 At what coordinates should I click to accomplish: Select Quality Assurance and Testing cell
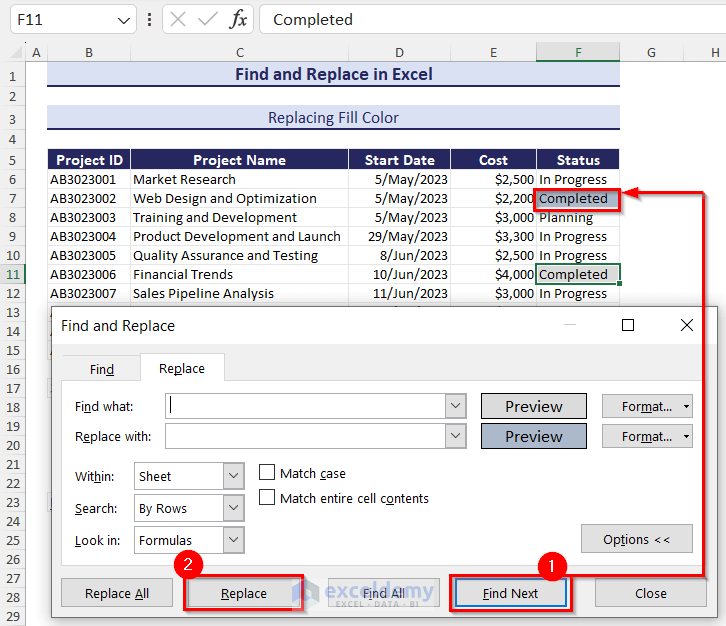point(239,255)
